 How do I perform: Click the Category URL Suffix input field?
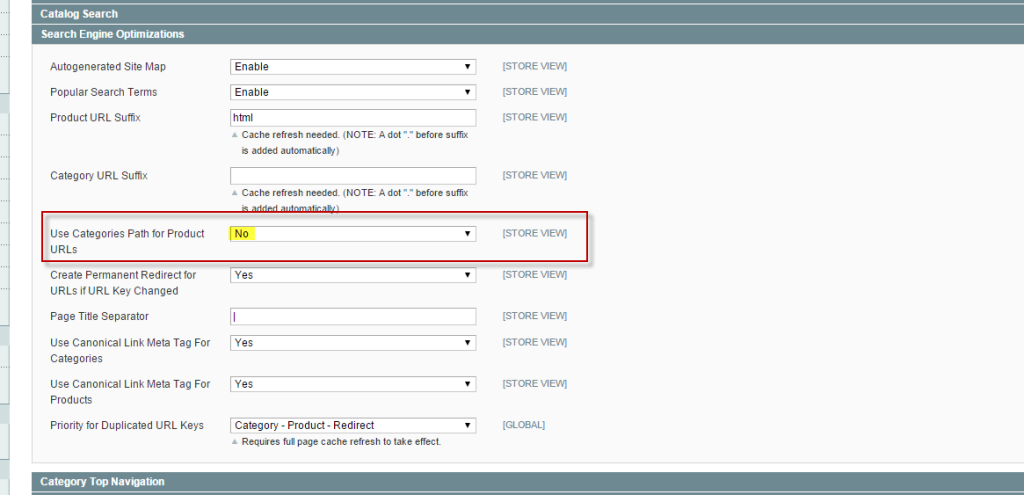tap(353, 176)
